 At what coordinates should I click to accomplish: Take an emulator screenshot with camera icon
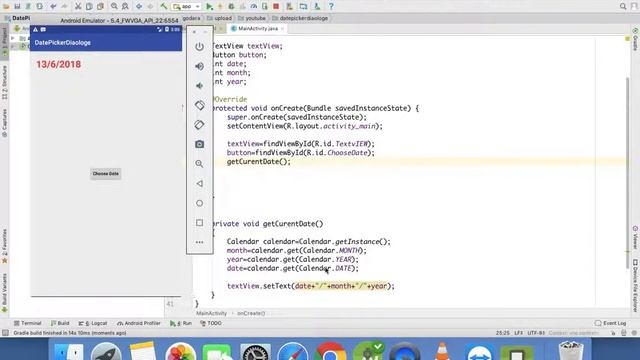199,144
